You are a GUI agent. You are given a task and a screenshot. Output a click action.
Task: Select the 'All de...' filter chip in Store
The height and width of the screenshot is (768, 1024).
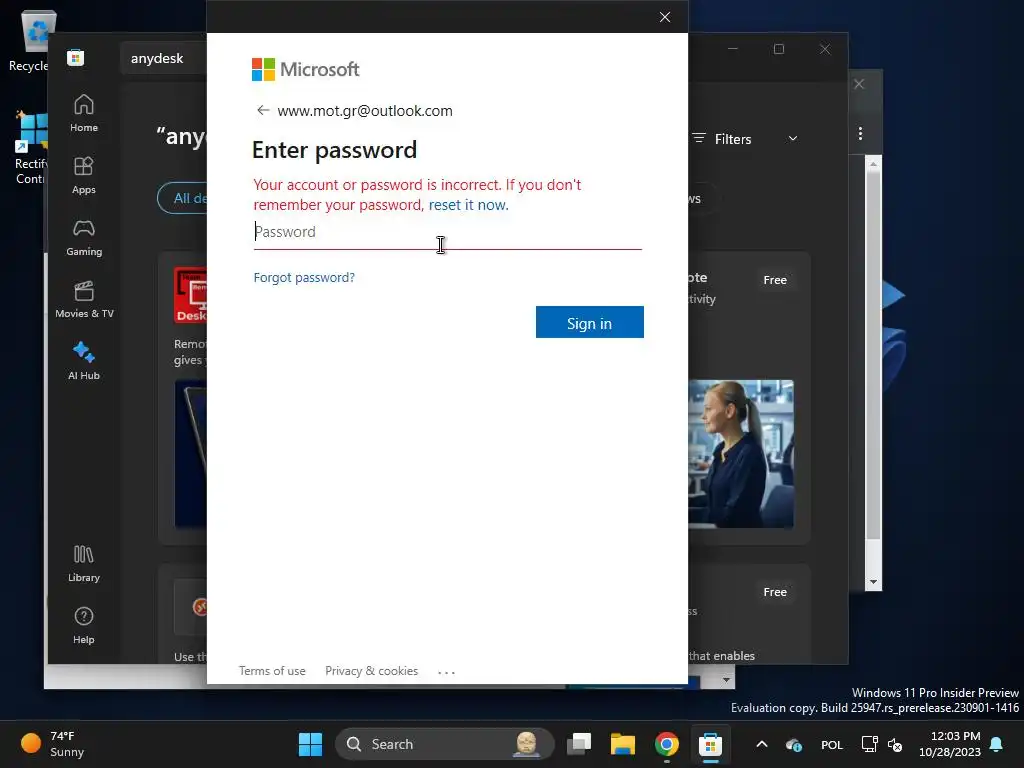click(183, 198)
